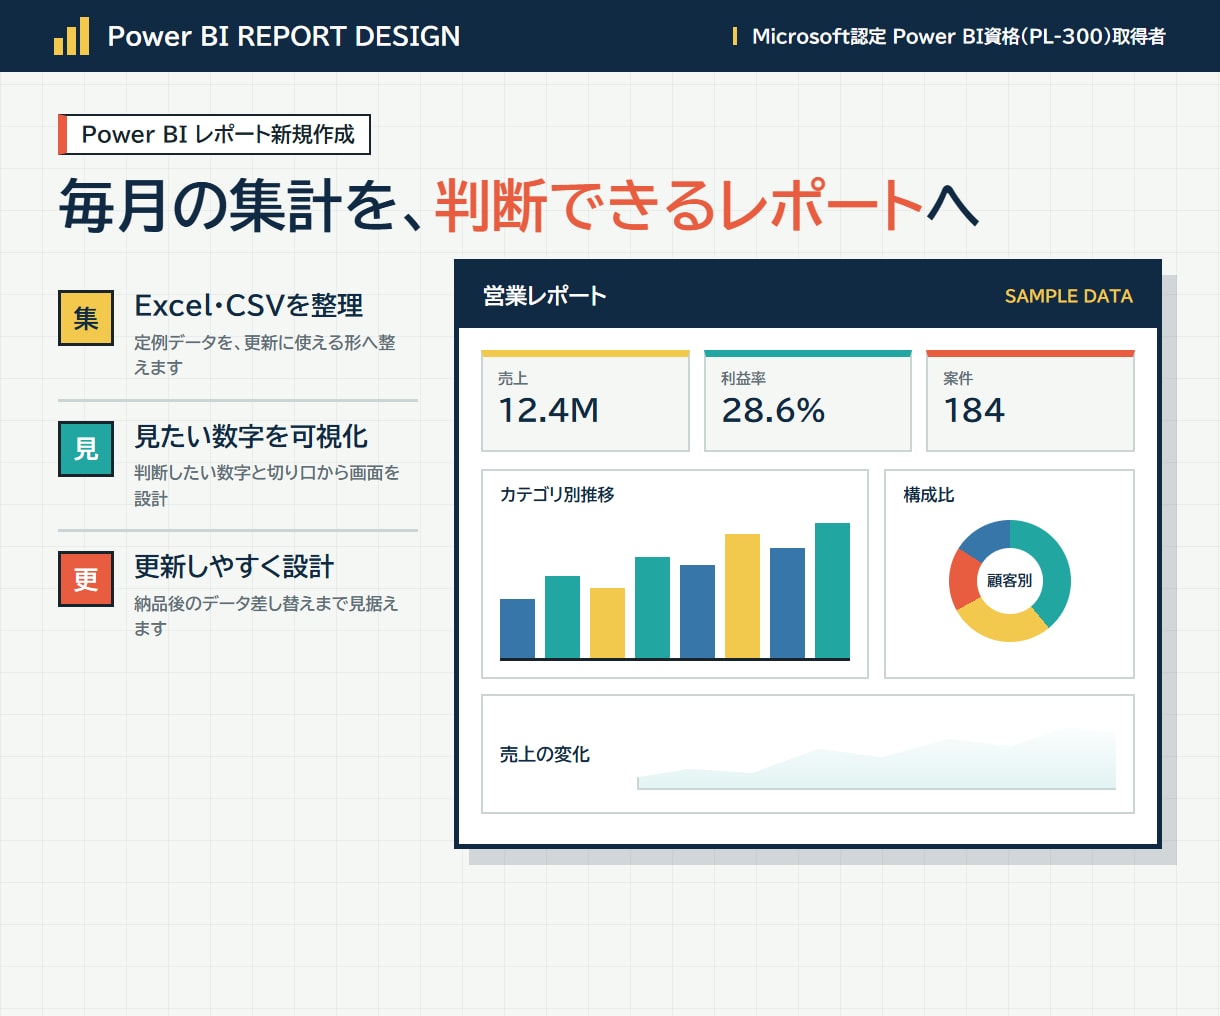The height and width of the screenshot is (1016, 1220).
Task: Click the Power BI REPORT DESIGN title
Action: point(284,36)
